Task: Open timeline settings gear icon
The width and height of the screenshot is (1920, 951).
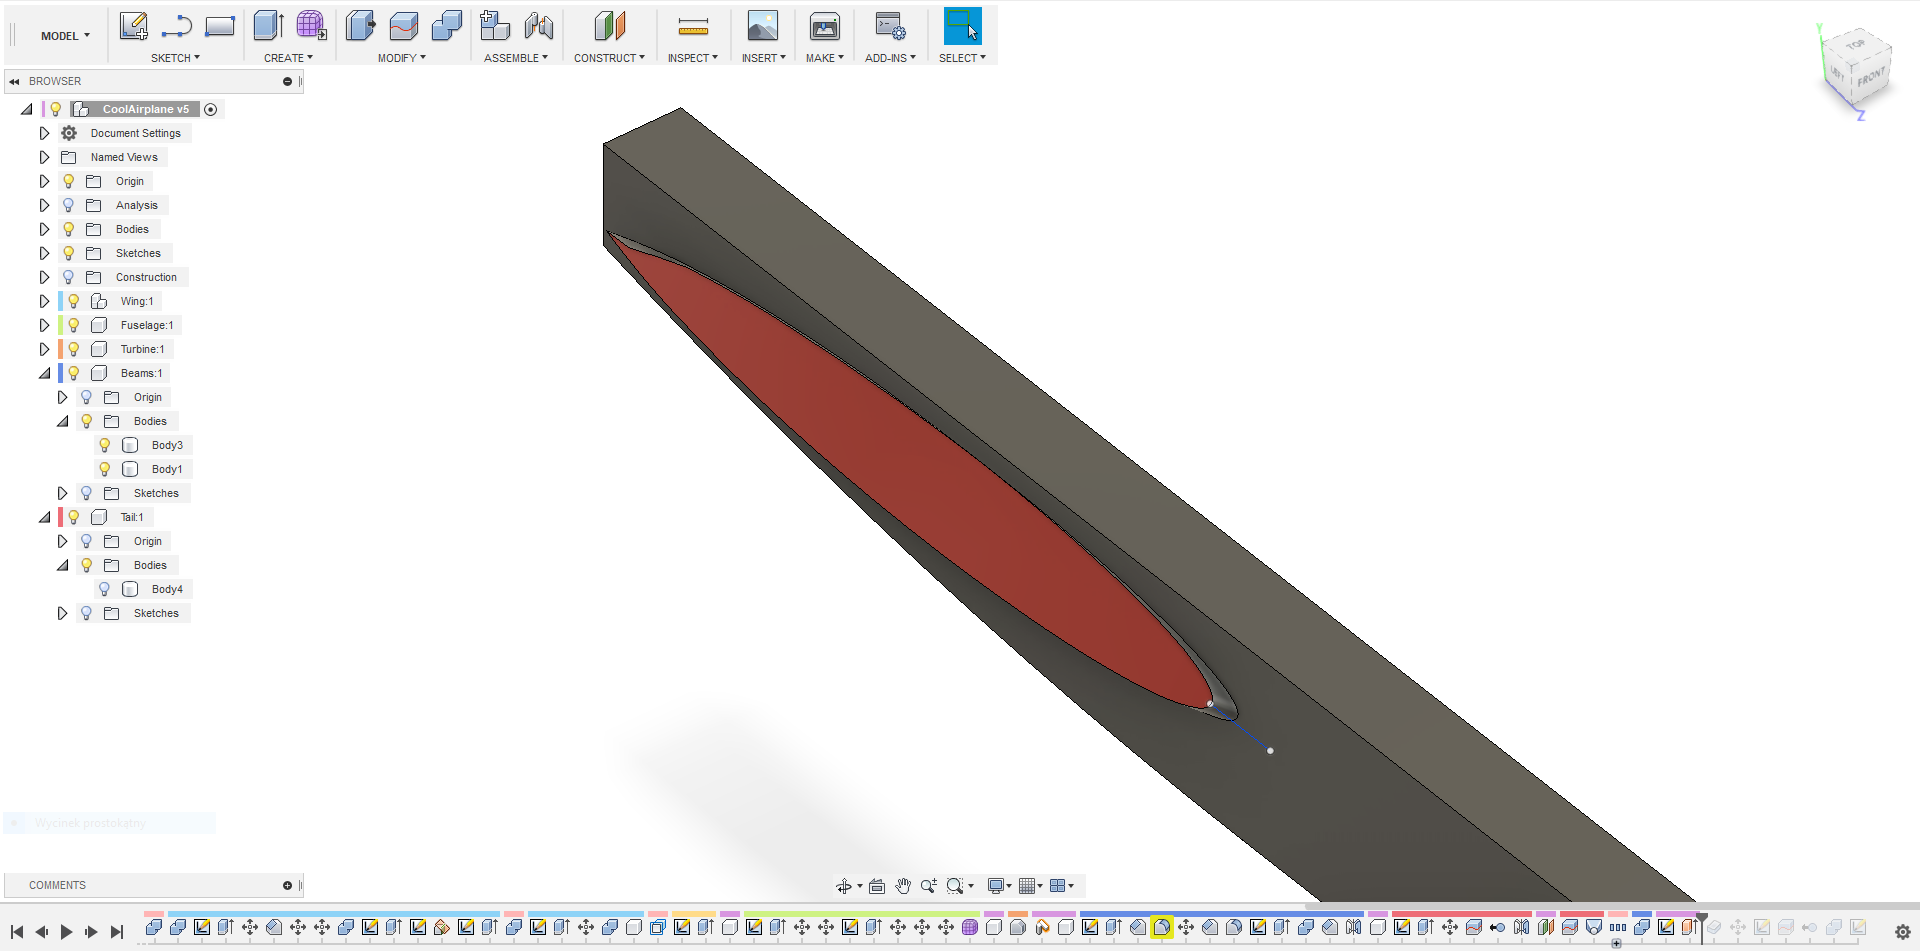Action: pyautogui.click(x=1903, y=932)
